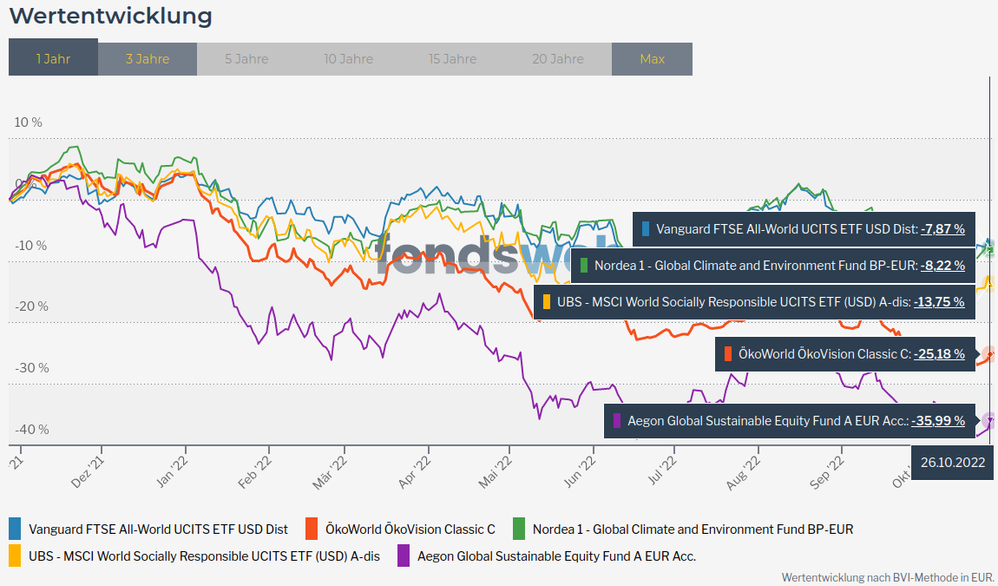998x586 pixels.
Task: Switch to the 3 Jahre tab
Action: (x=147, y=59)
